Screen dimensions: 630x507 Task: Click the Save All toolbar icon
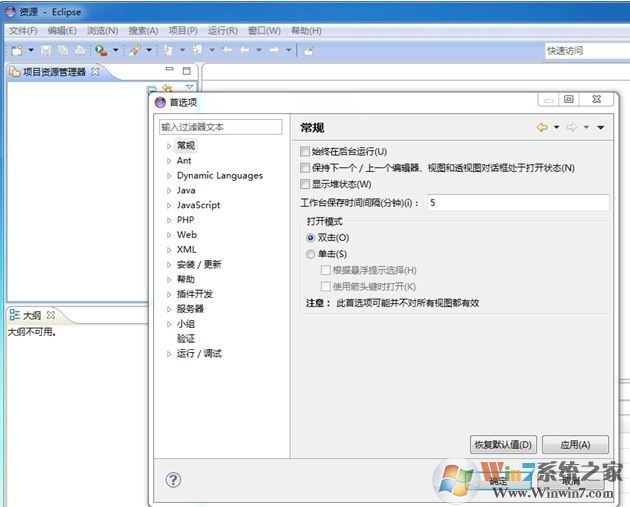(63, 50)
